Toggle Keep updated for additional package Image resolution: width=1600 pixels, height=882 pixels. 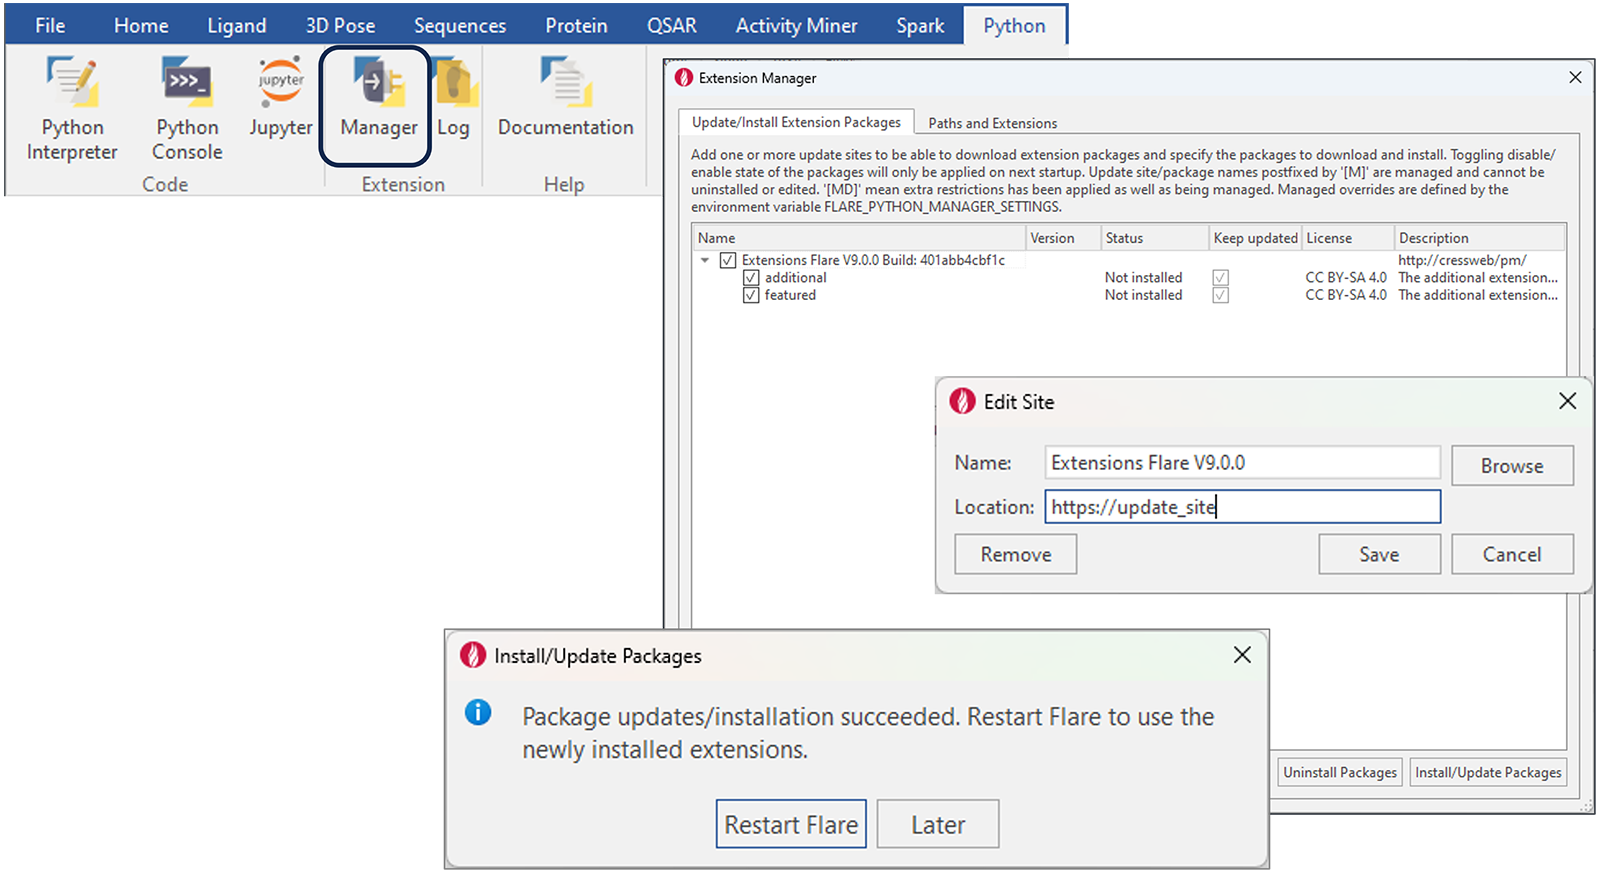[x=1220, y=278]
